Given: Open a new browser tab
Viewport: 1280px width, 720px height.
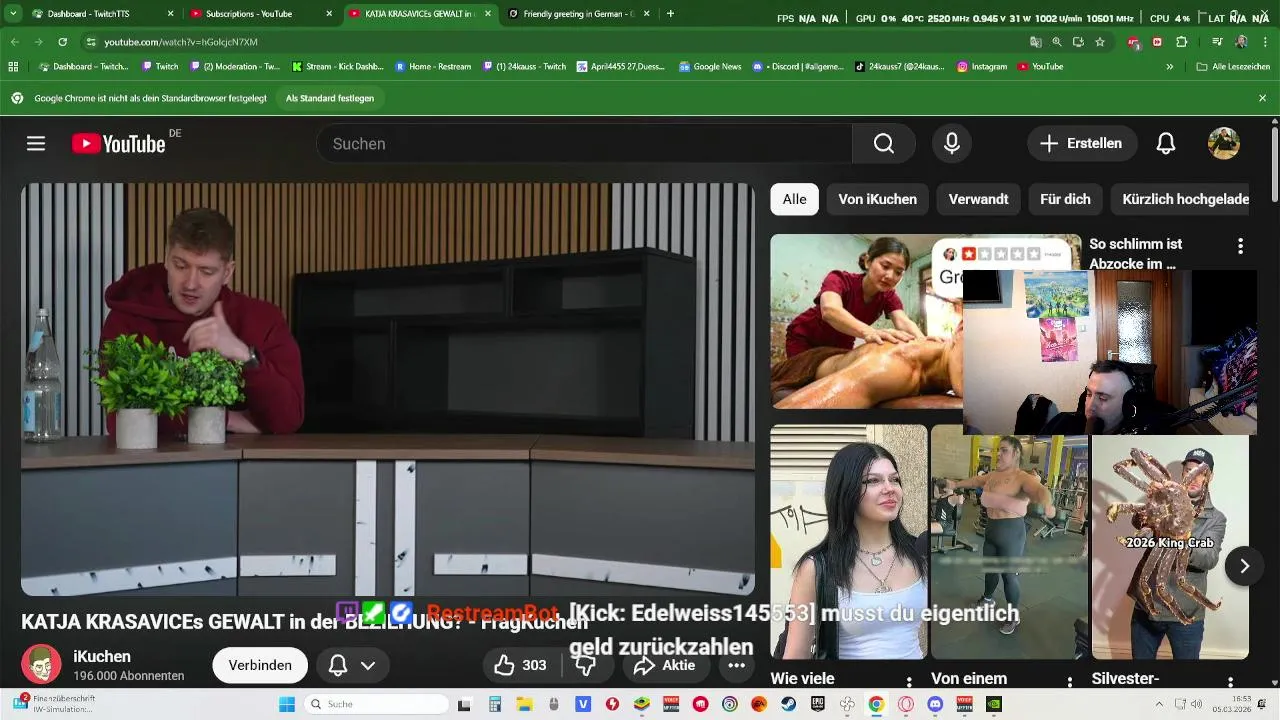Looking at the screenshot, I should click(670, 14).
